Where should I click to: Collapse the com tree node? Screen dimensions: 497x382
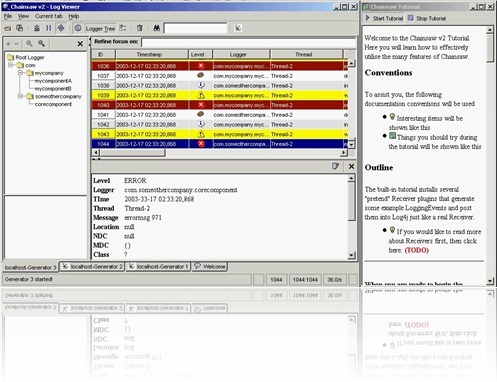click(x=11, y=65)
